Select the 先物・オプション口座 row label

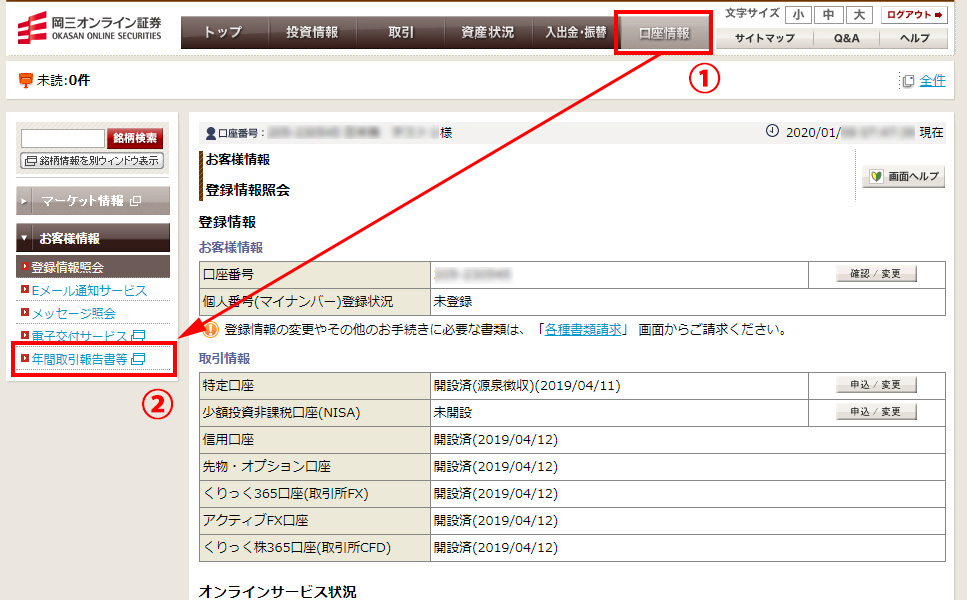click(x=315, y=467)
